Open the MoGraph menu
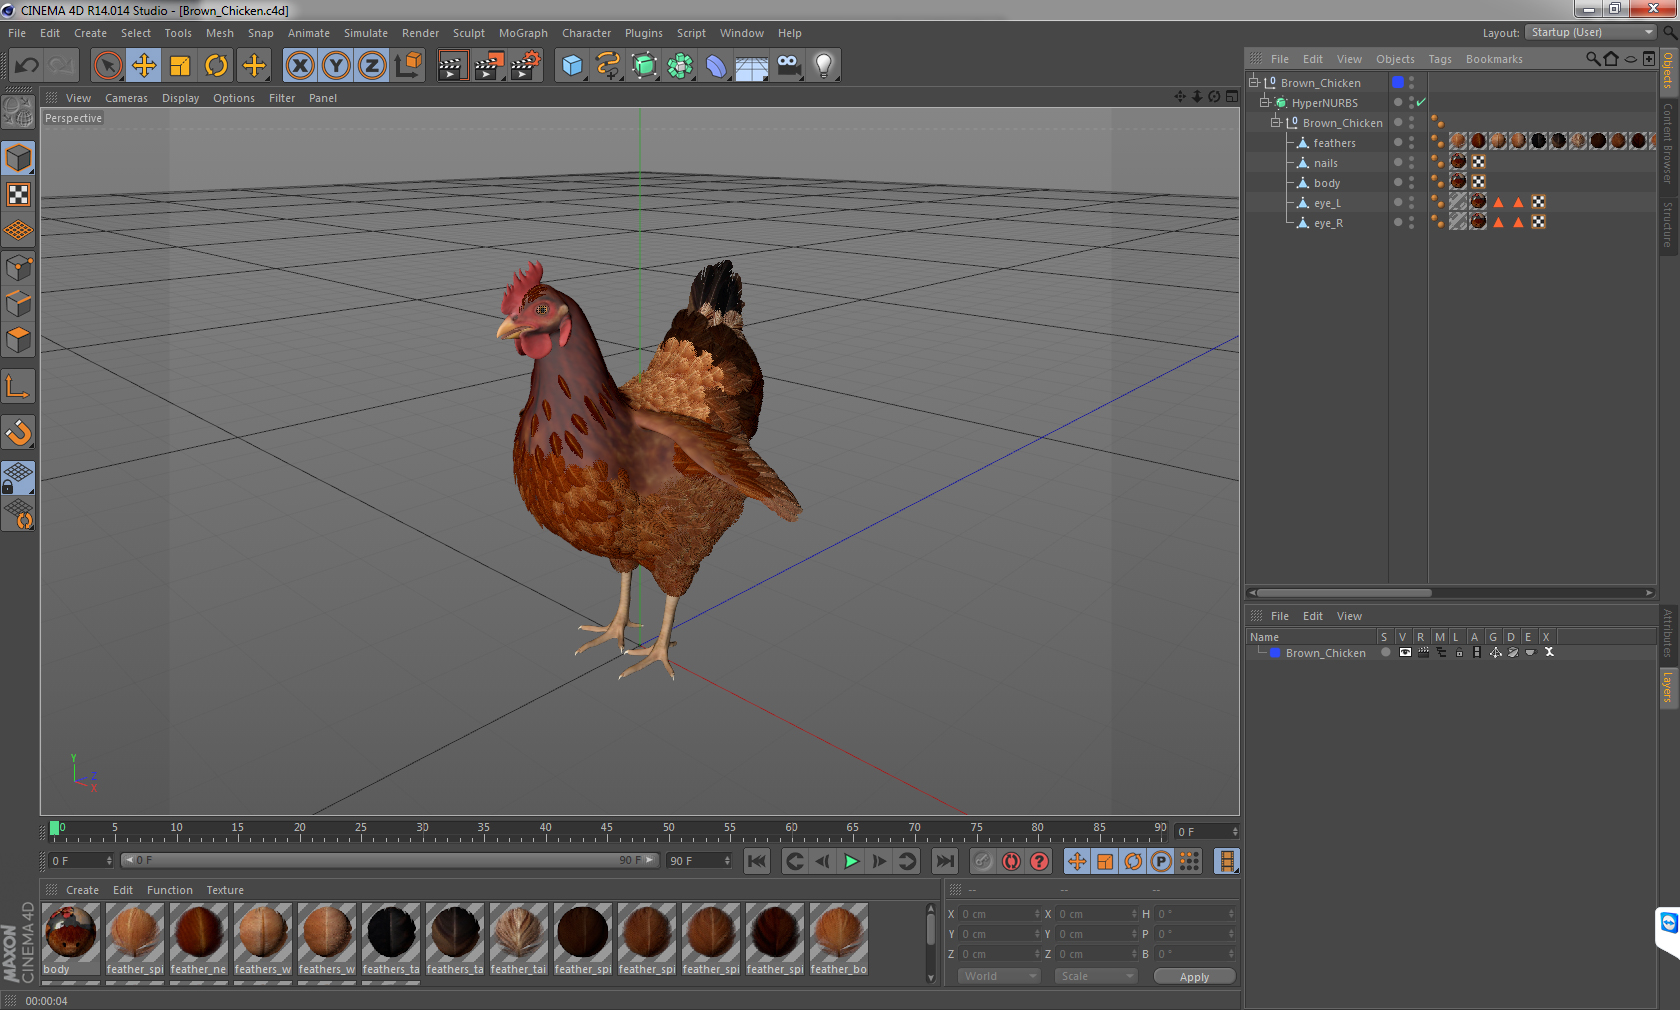This screenshot has width=1680, height=1010. tap(523, 33)
